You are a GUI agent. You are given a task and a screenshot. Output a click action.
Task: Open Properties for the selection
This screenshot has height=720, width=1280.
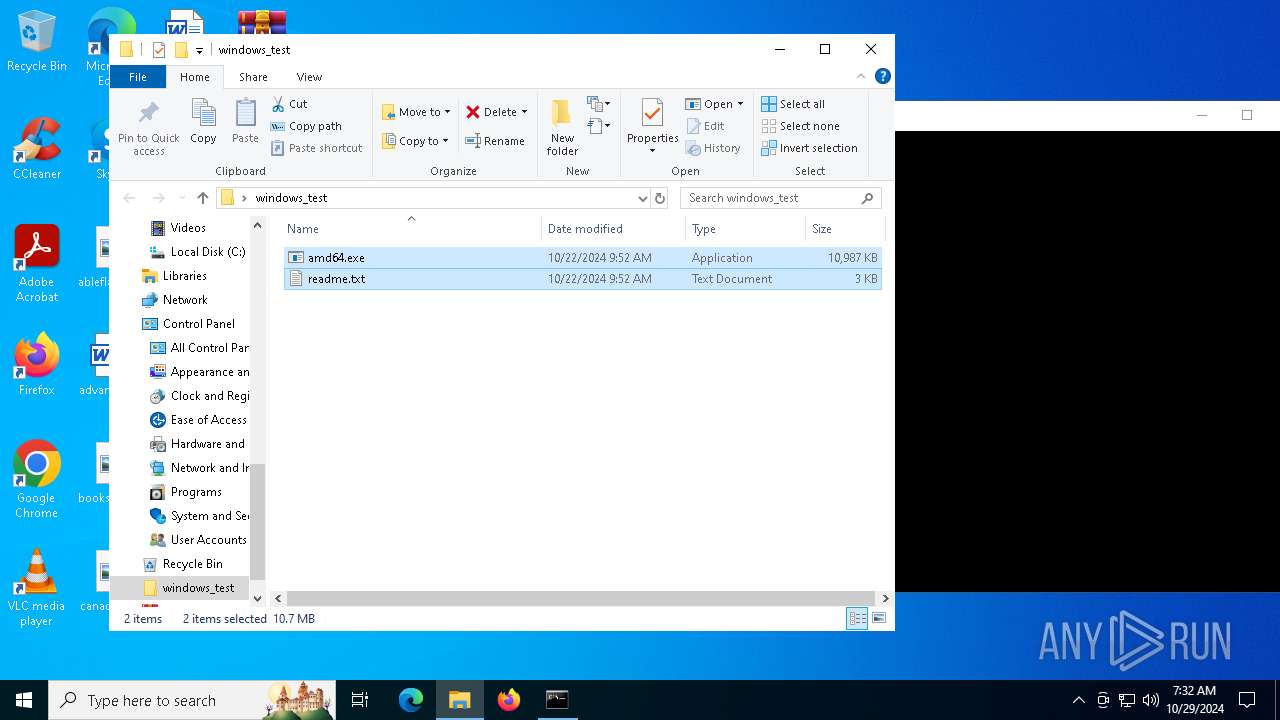click(652, 125)
